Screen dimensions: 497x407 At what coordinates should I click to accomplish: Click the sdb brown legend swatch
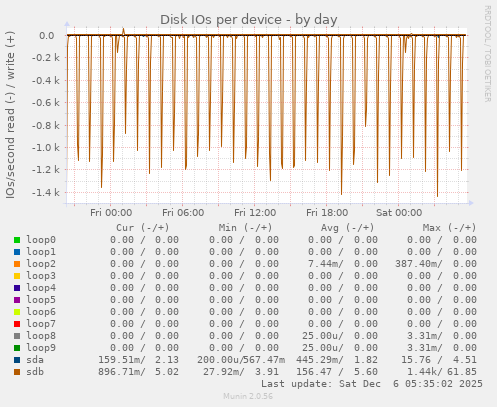(x=17, y=372)
